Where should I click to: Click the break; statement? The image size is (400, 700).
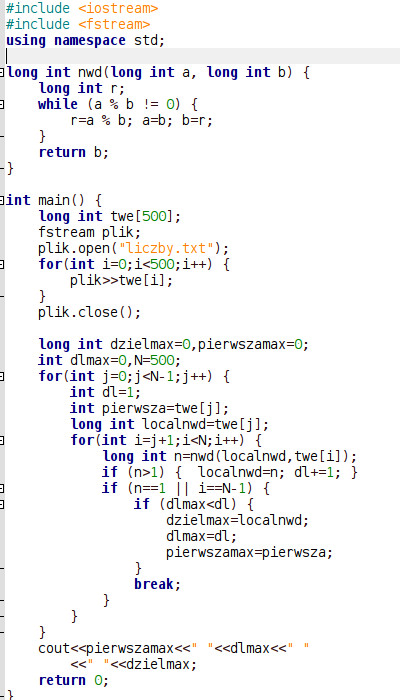[158, 584]
